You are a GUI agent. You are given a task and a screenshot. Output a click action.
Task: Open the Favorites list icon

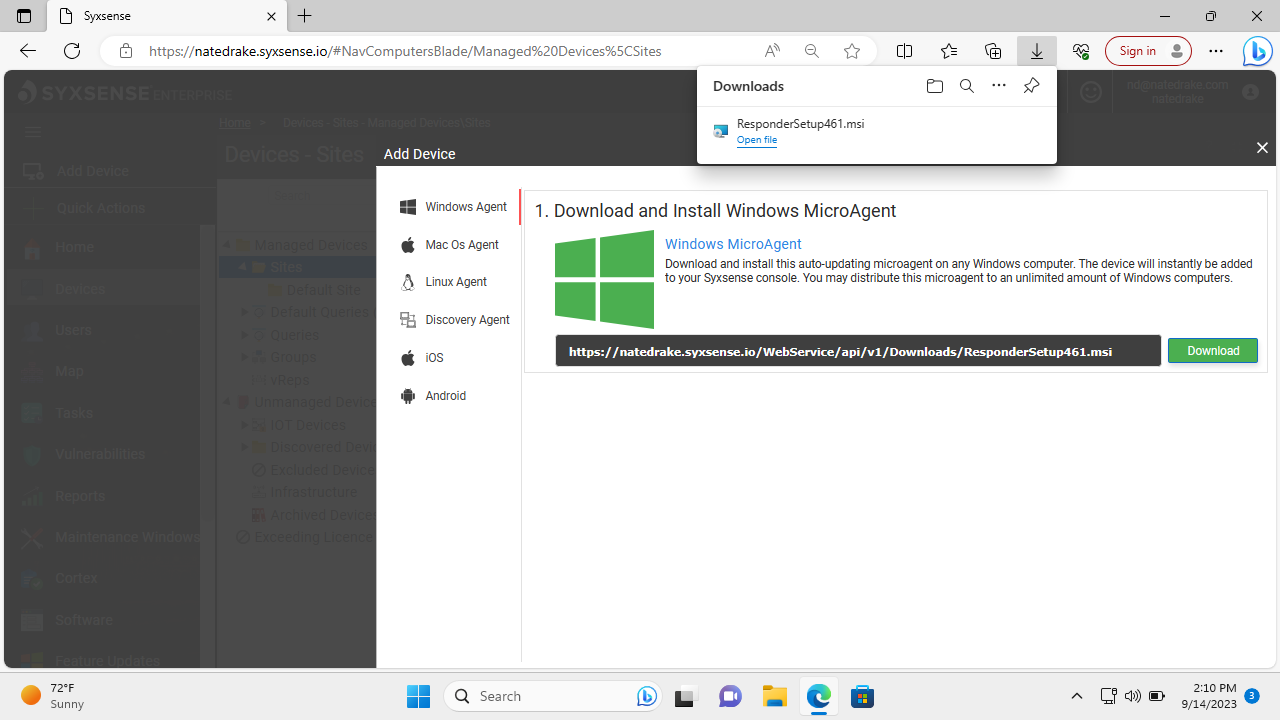pyautogui.click(x=949, y=51)
